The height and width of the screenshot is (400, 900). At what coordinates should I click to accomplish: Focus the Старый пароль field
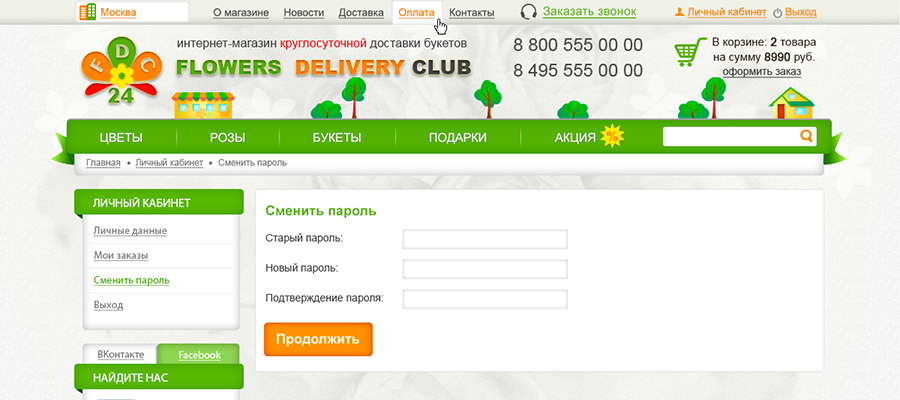[485, 239]
